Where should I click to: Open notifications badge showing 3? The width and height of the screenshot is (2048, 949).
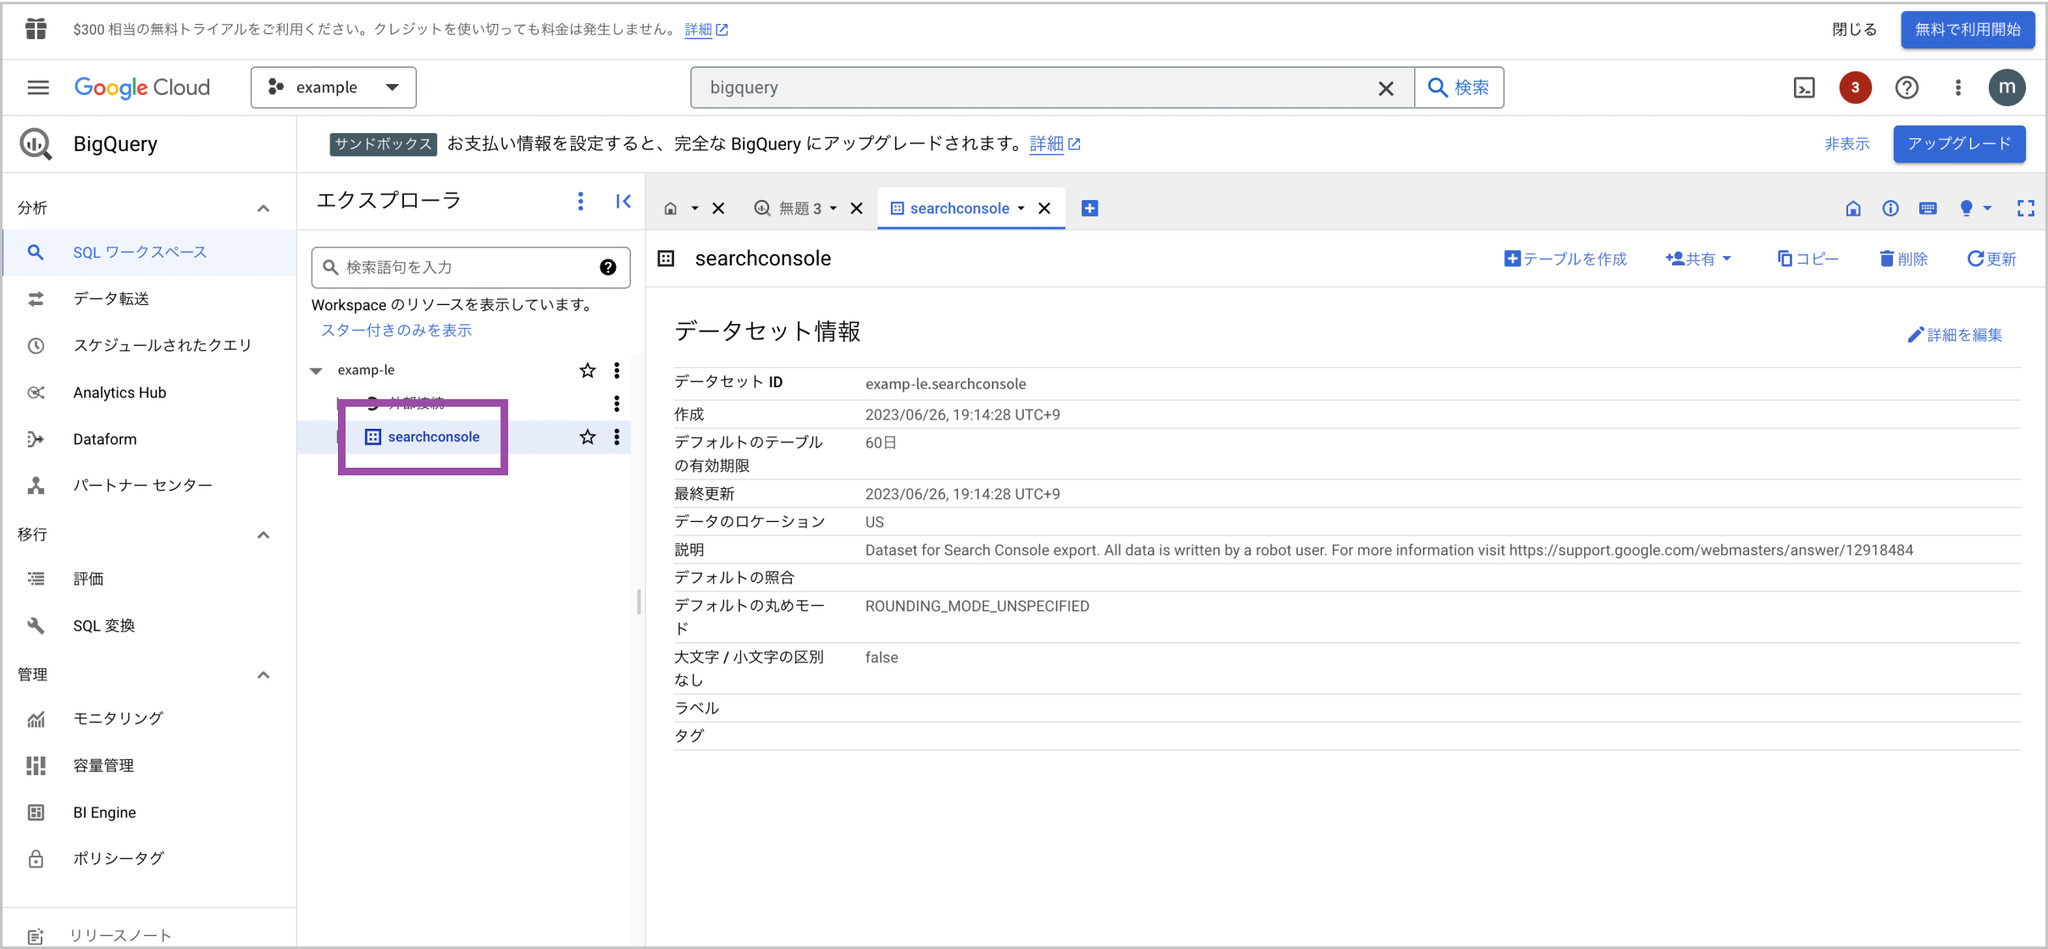tap(1855, 88)
